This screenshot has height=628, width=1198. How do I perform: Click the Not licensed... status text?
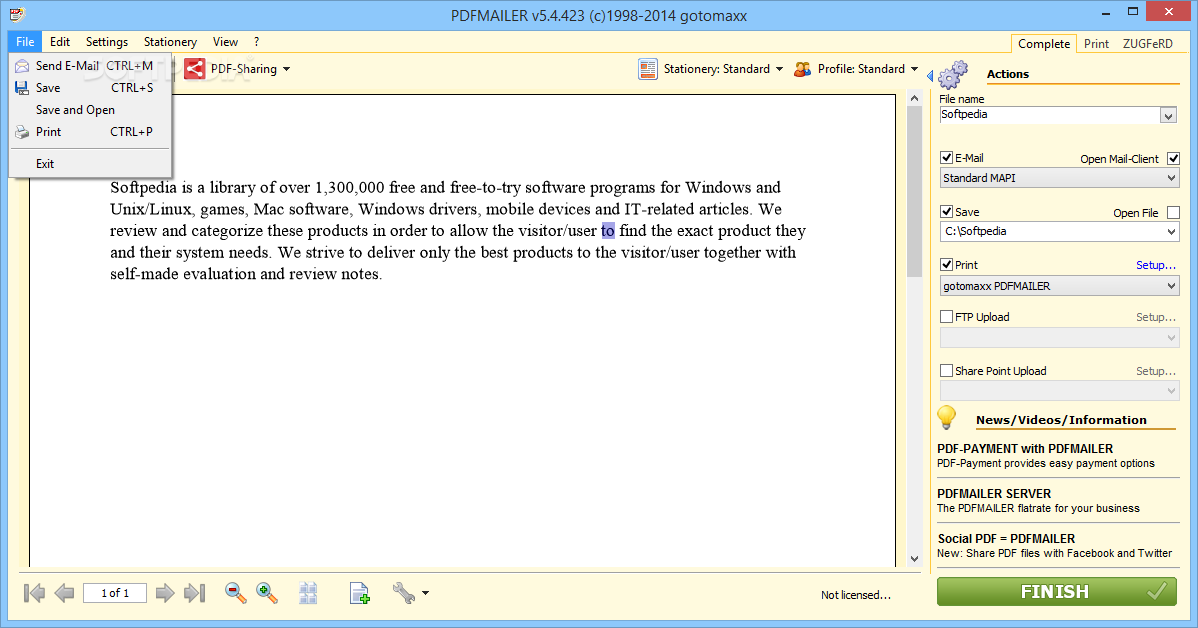click(856, 595)
